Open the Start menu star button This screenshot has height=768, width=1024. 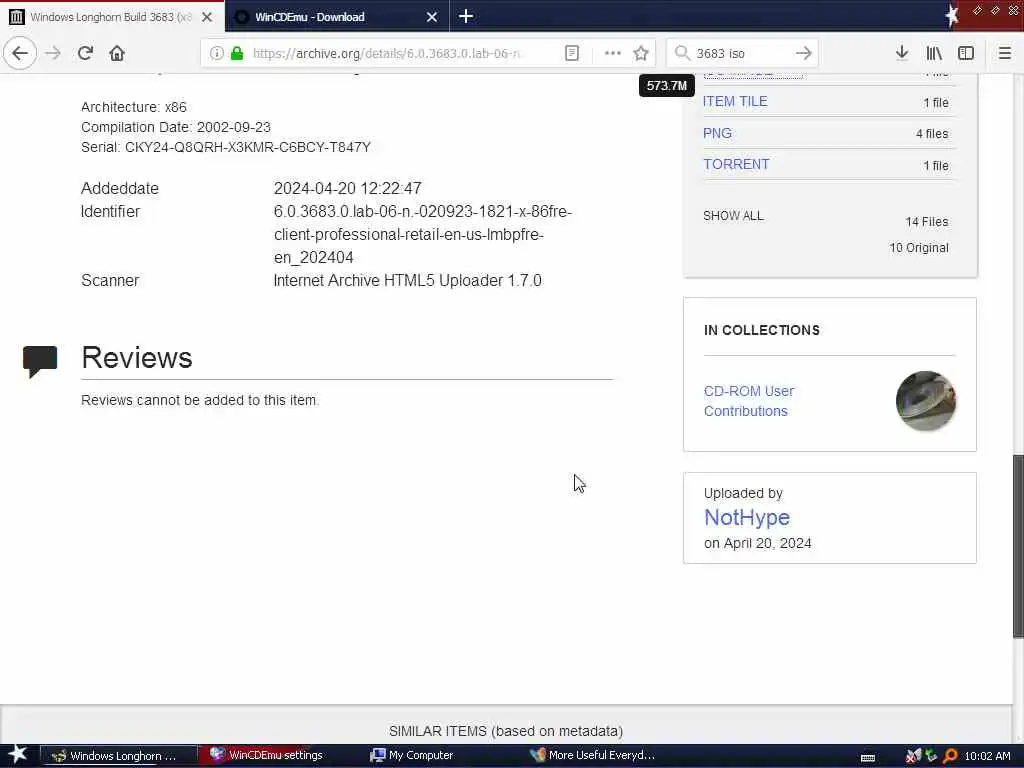click(x=18, y=755)
